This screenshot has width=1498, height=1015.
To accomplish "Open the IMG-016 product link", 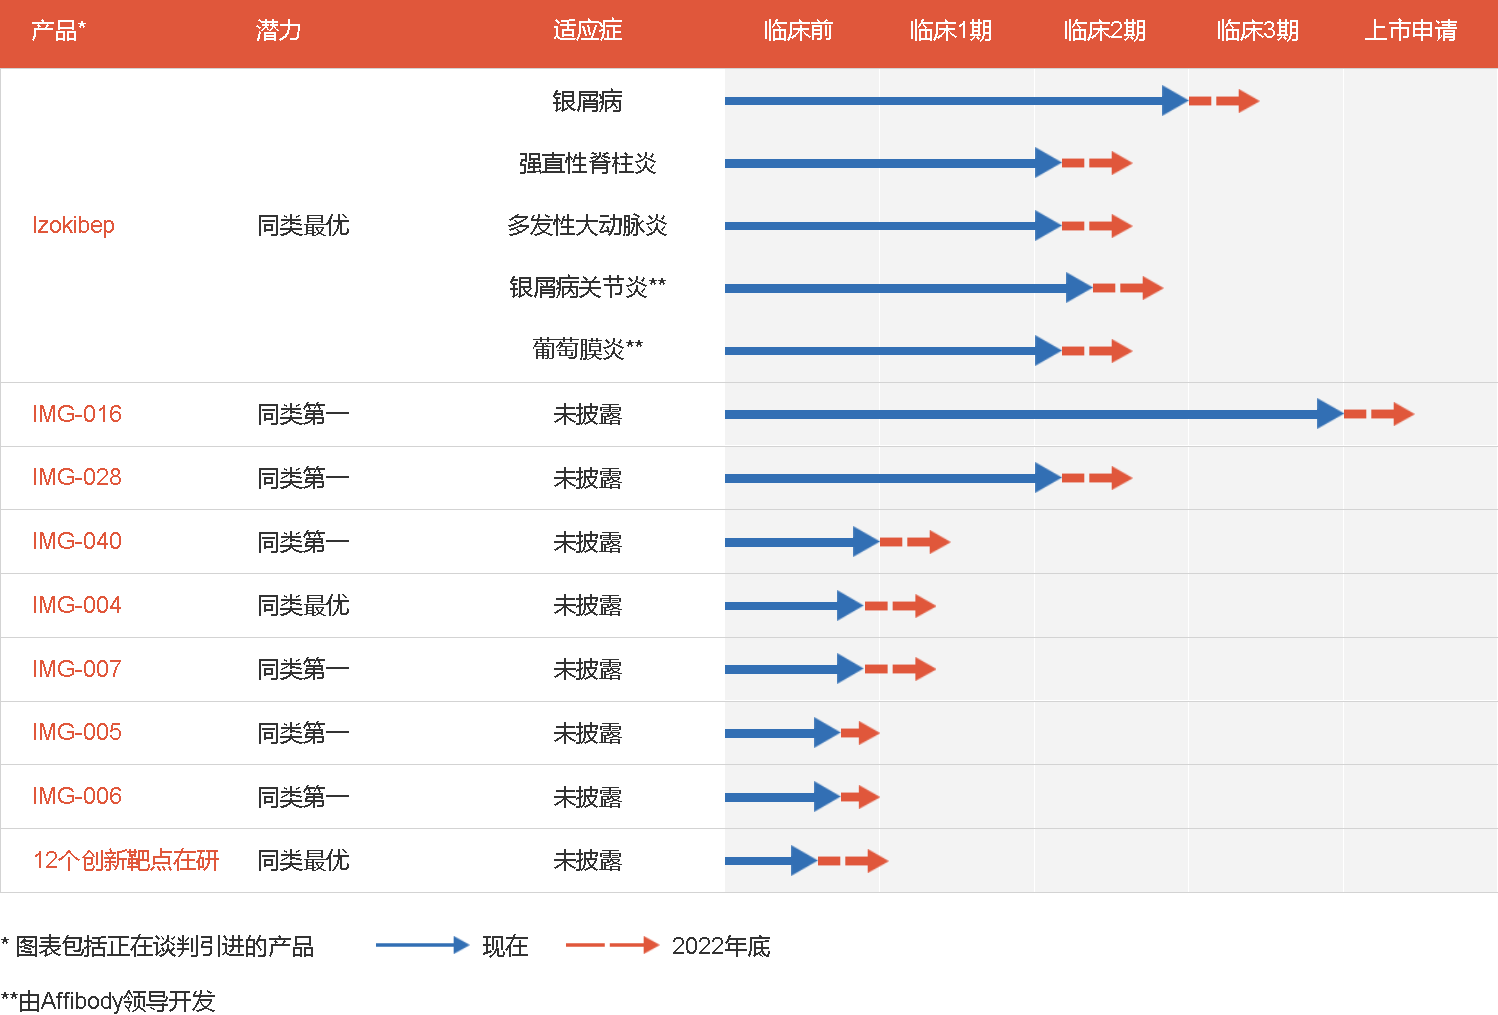I will 77,414.
